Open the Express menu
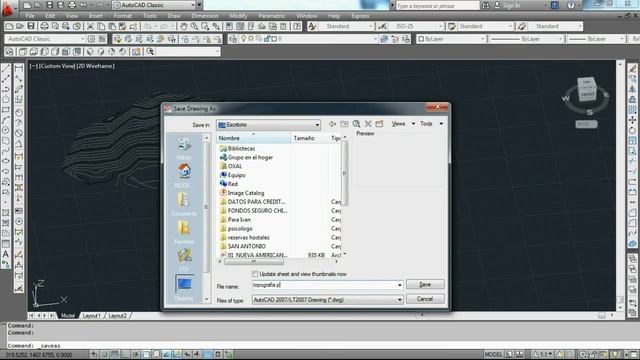640x360 pixels. click(360, 16)
